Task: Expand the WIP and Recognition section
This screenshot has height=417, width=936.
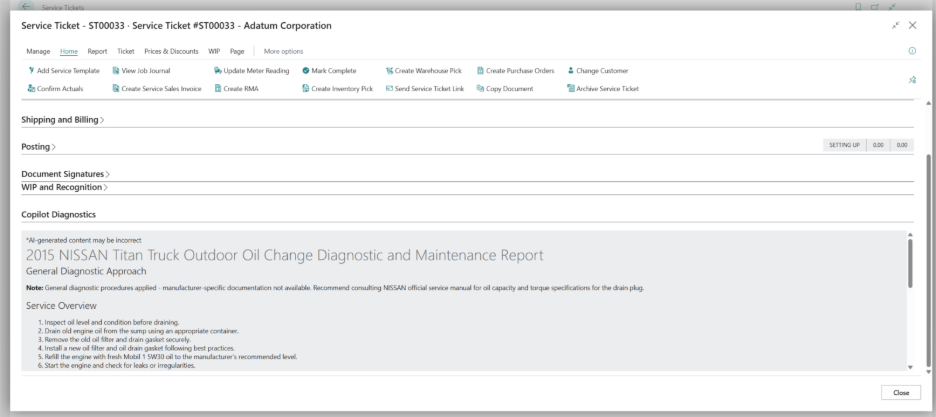Action: coord(64,187)
